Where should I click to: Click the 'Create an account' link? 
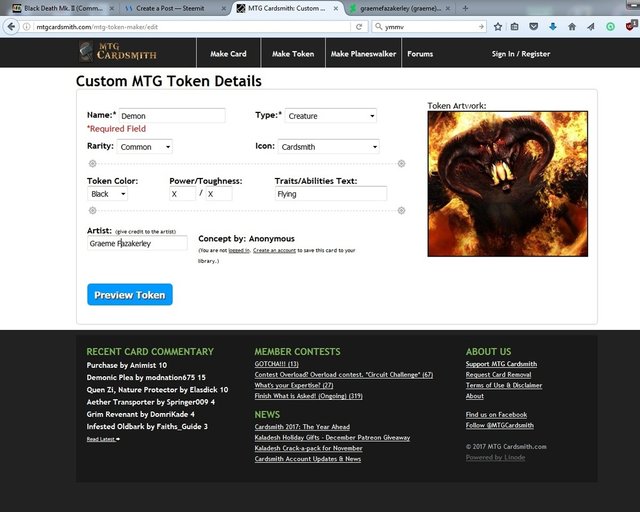coord(274,250)
